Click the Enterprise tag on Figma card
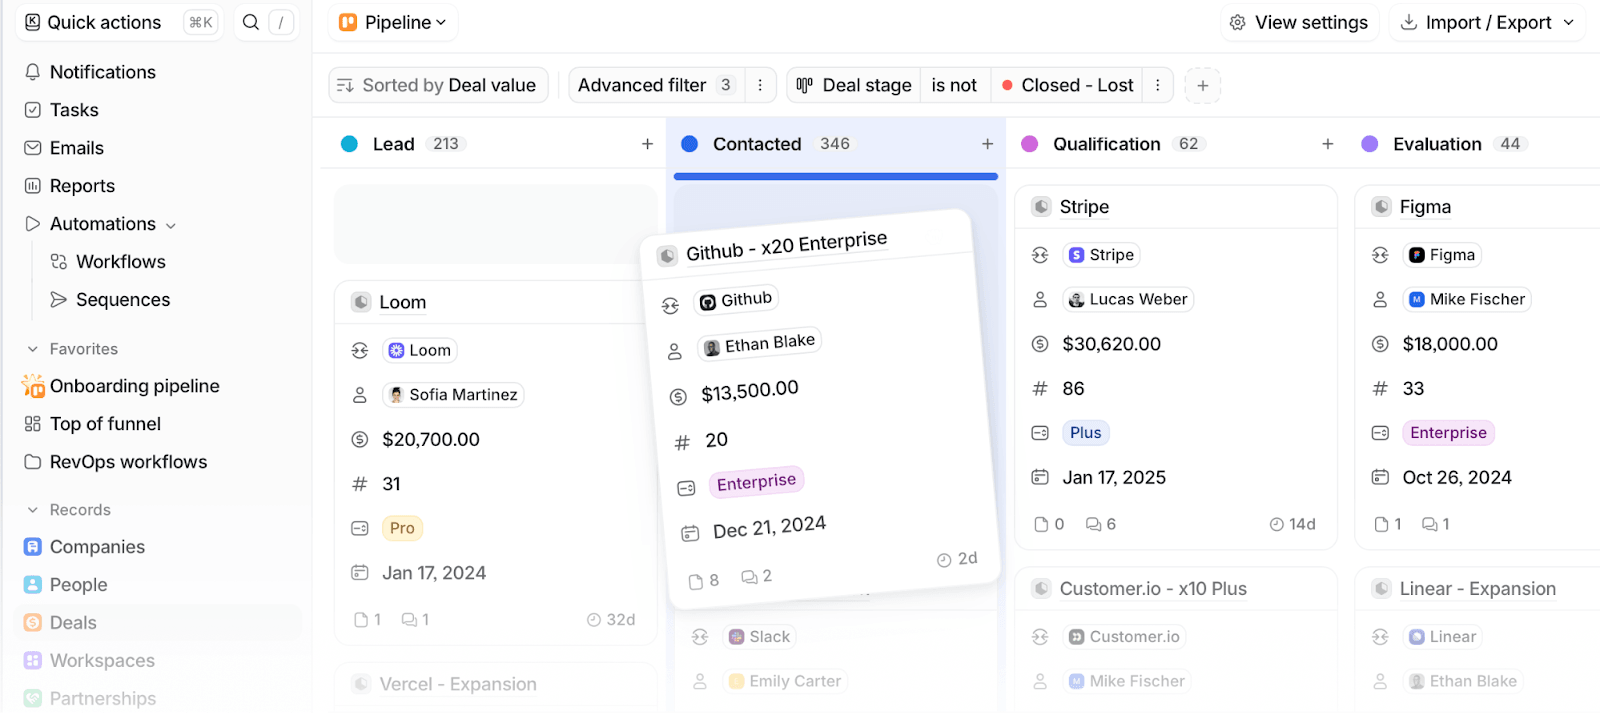1600x713 pixels. (x=1447, y=433)
